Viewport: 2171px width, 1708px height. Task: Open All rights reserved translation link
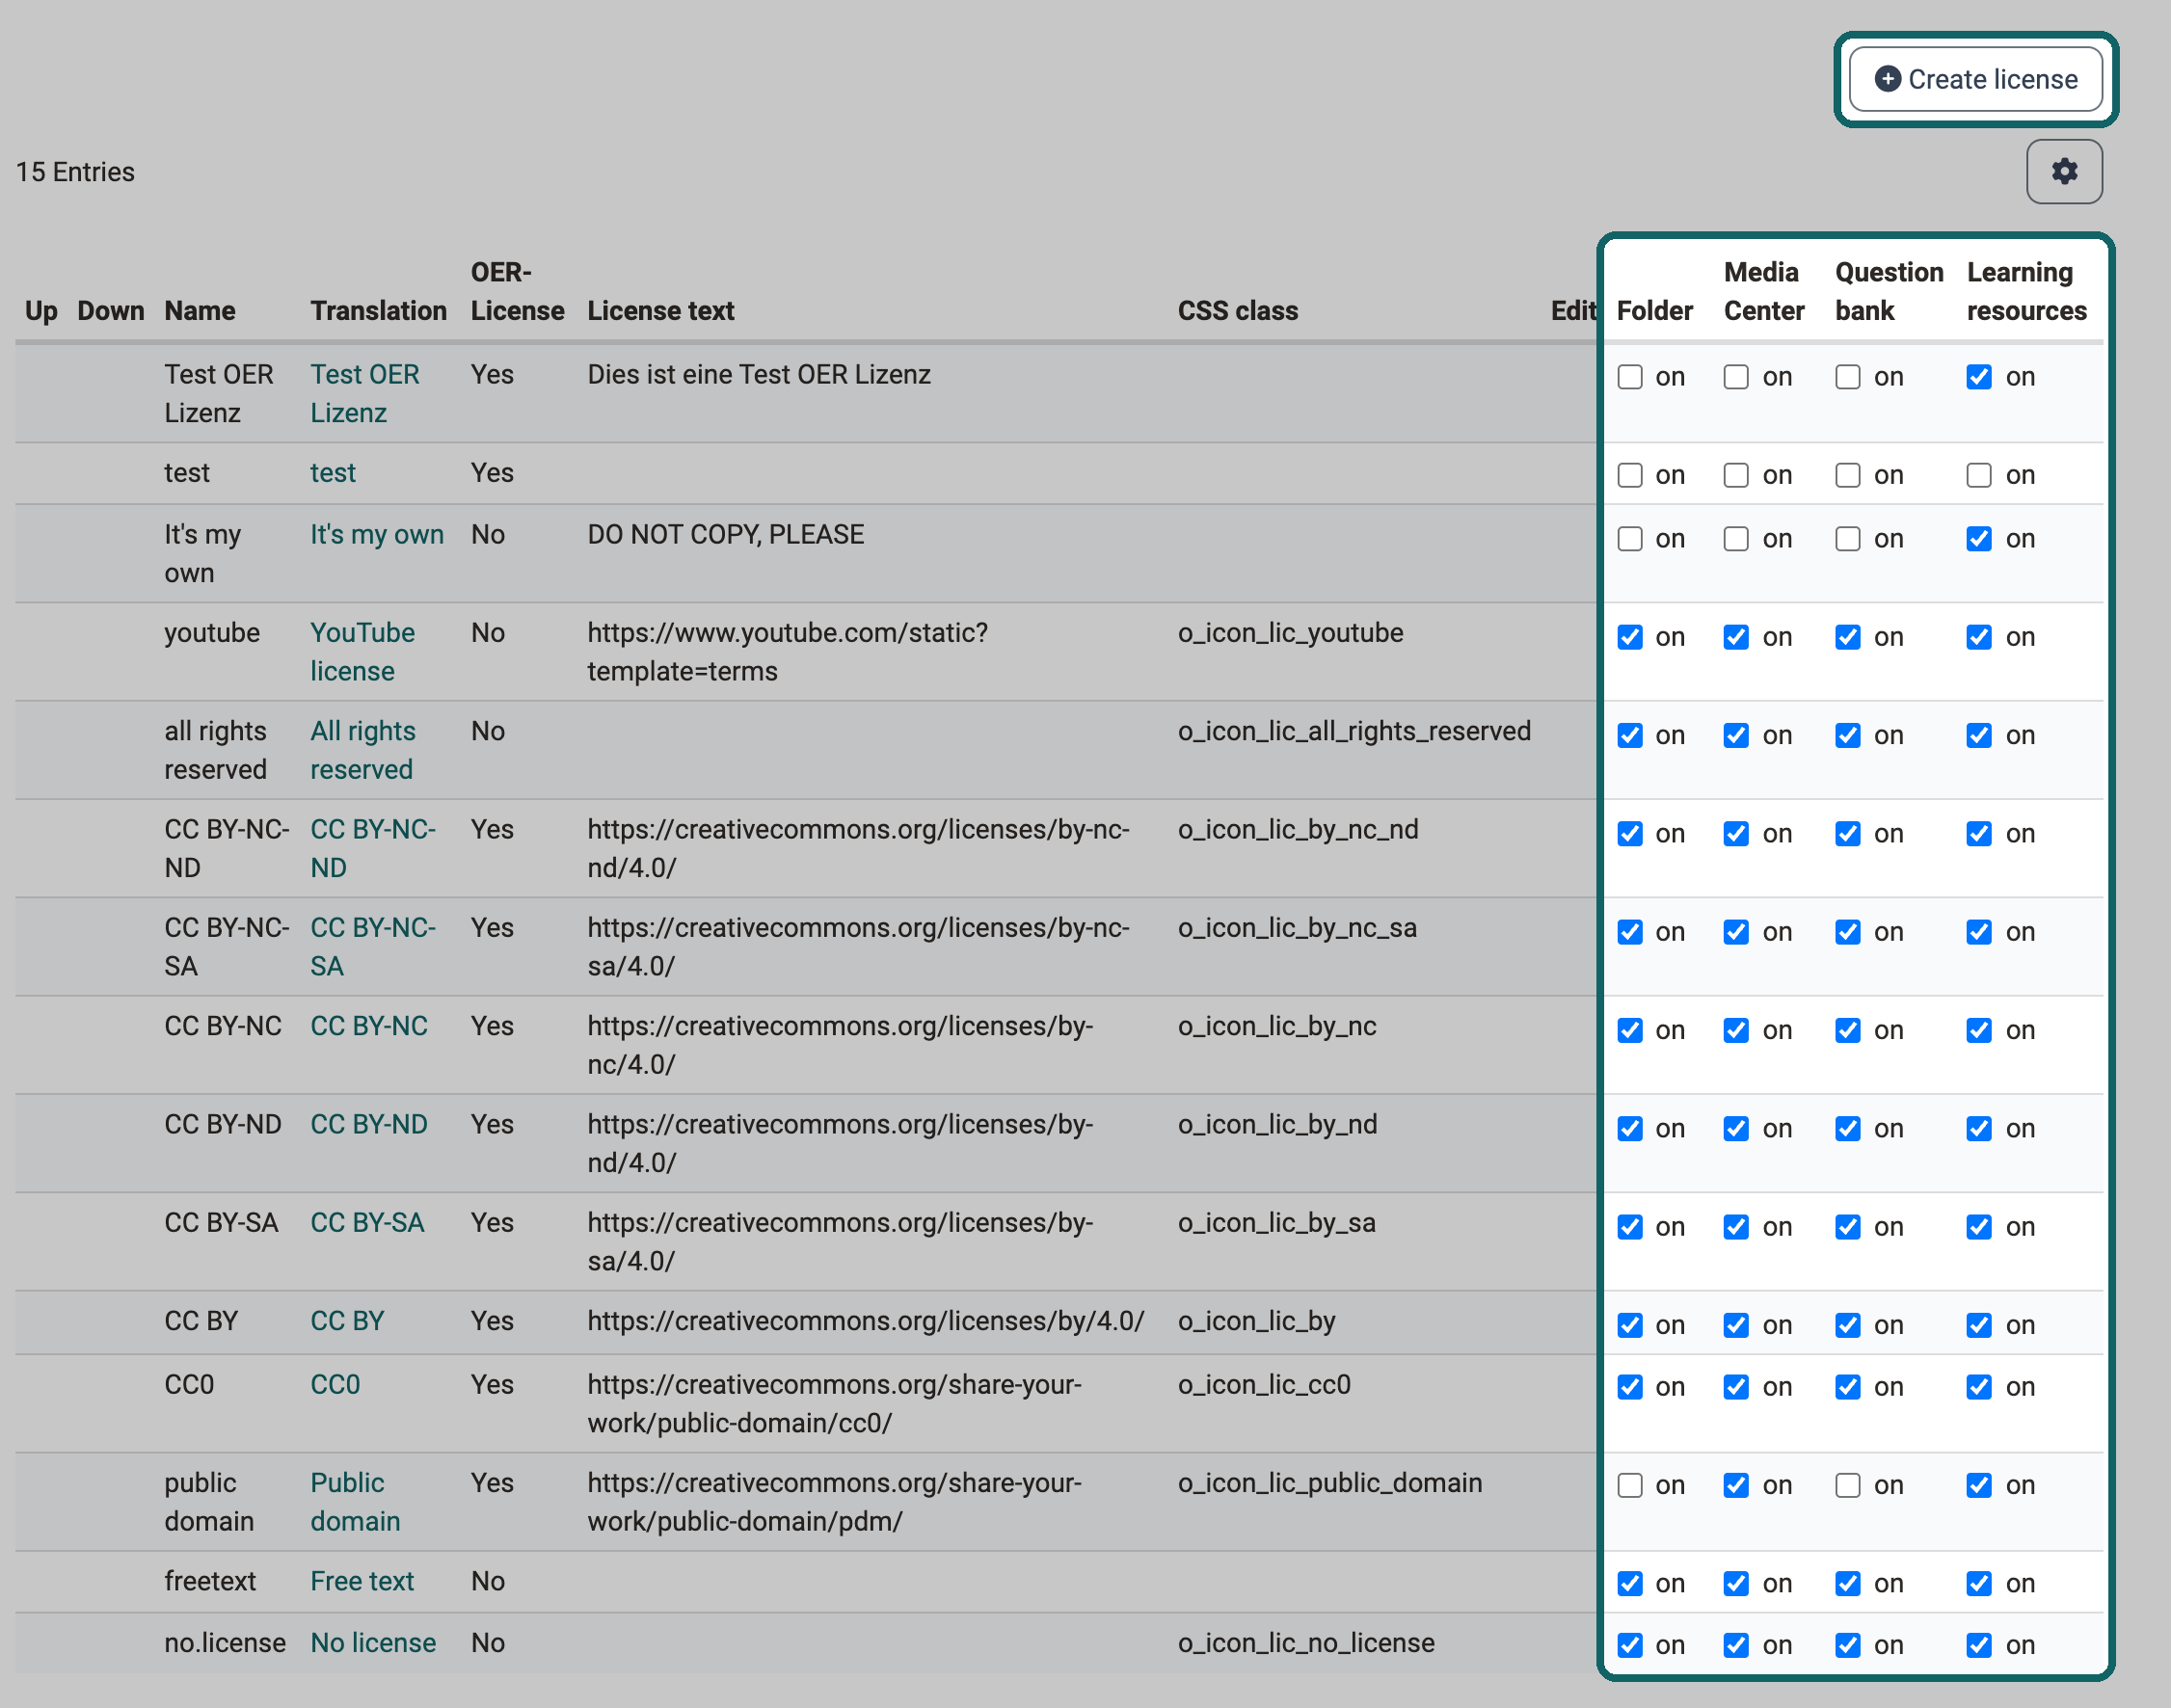[x=362, y=750]
